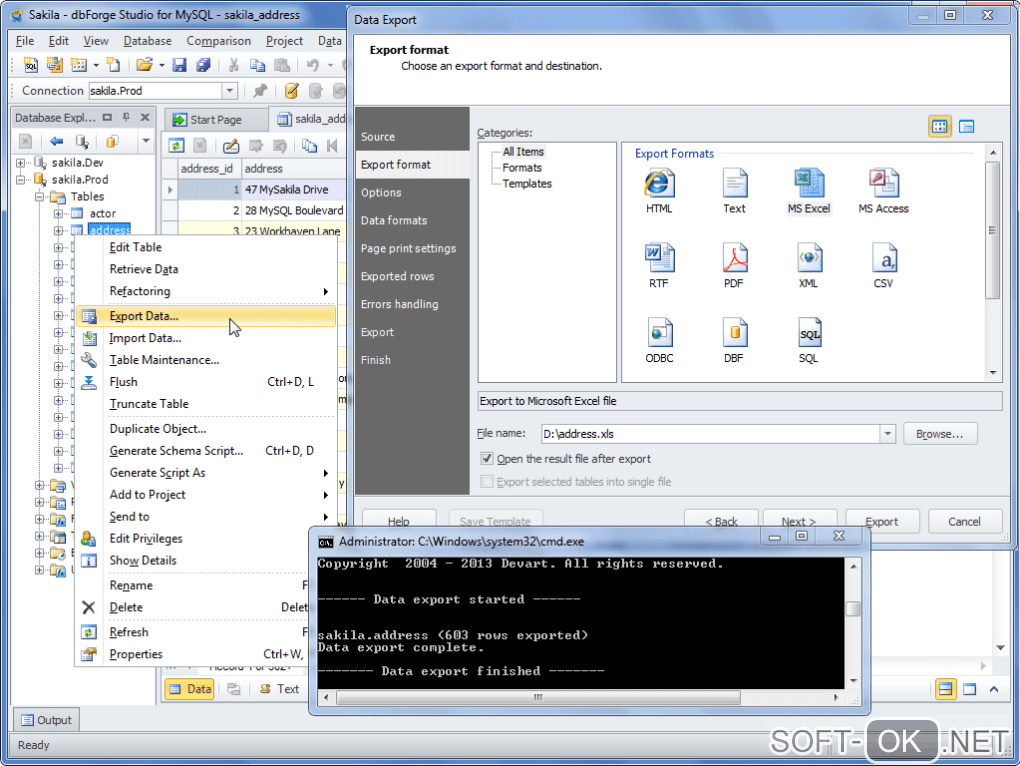Go to Options step in wizard
Screen dimensions: 1020x766
[x=381, y=192]
